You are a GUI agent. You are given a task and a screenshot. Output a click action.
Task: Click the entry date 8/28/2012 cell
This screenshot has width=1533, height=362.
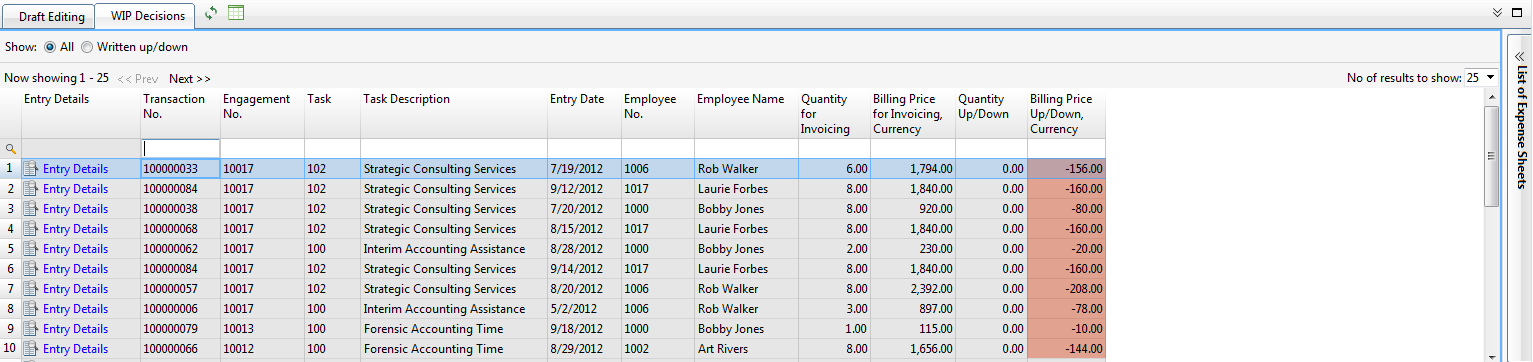[584, 249]
